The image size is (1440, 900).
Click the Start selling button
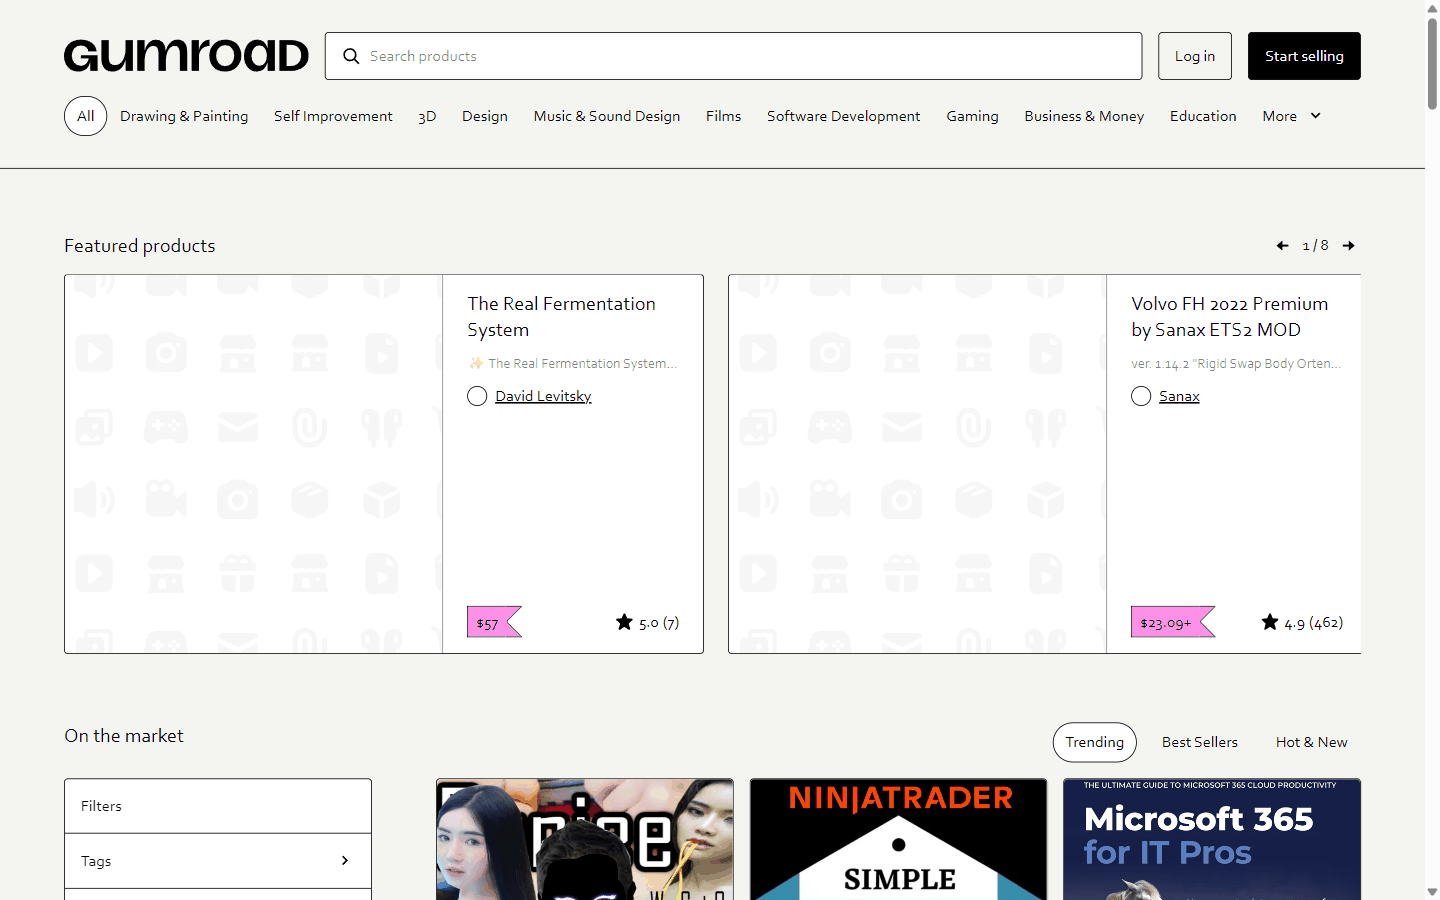tap(1304, 56)
